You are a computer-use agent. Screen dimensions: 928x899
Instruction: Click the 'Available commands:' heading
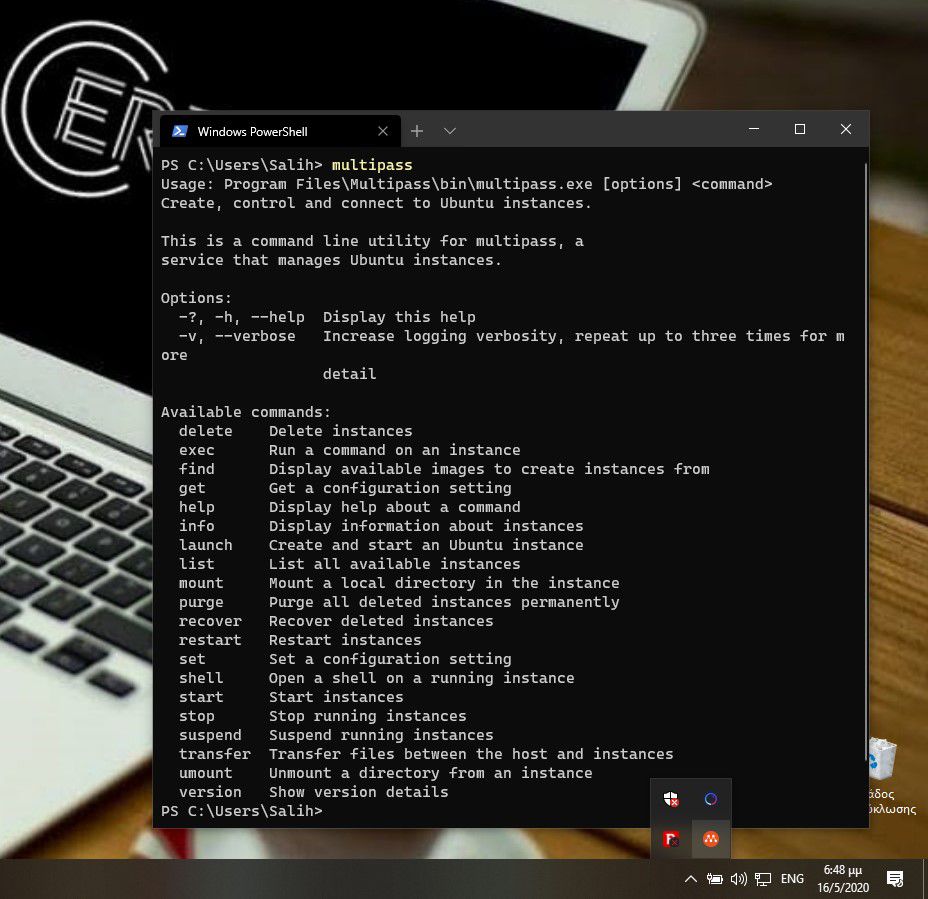pyautogui.click(x=246, y=412)
